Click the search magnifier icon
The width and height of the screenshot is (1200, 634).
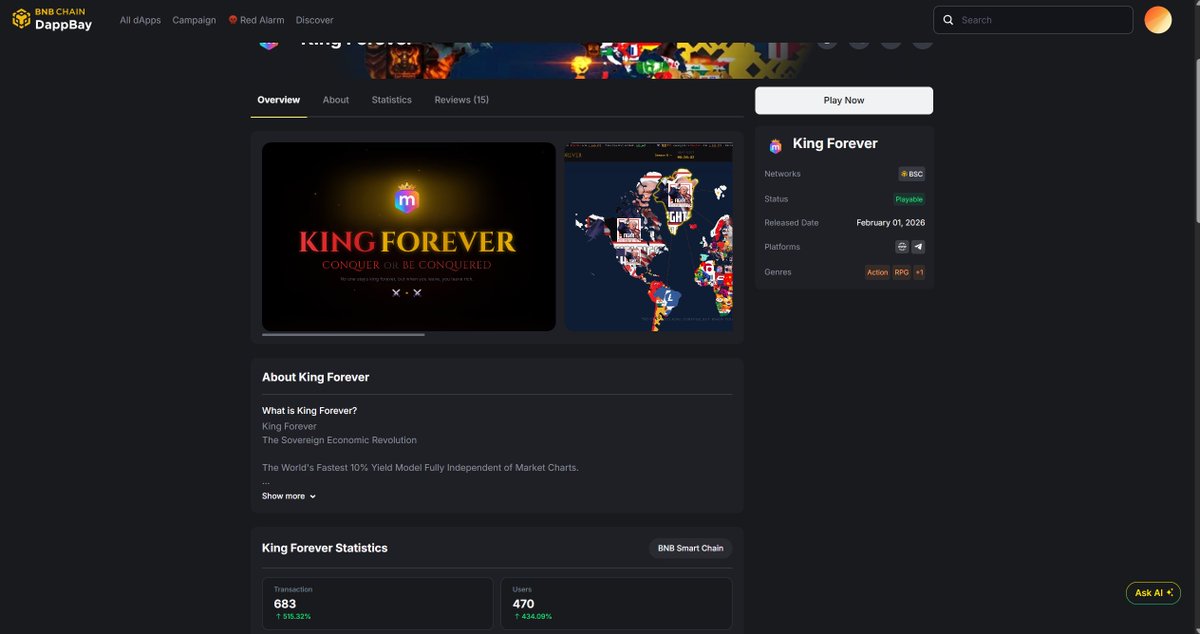pos(948,20)
